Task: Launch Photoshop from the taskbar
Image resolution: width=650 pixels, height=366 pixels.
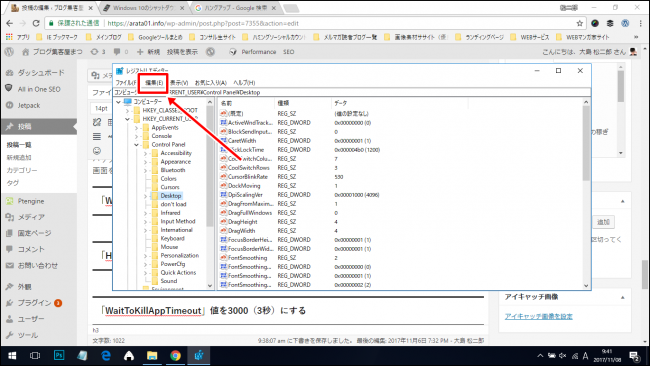Action: [x=59, y=356]
